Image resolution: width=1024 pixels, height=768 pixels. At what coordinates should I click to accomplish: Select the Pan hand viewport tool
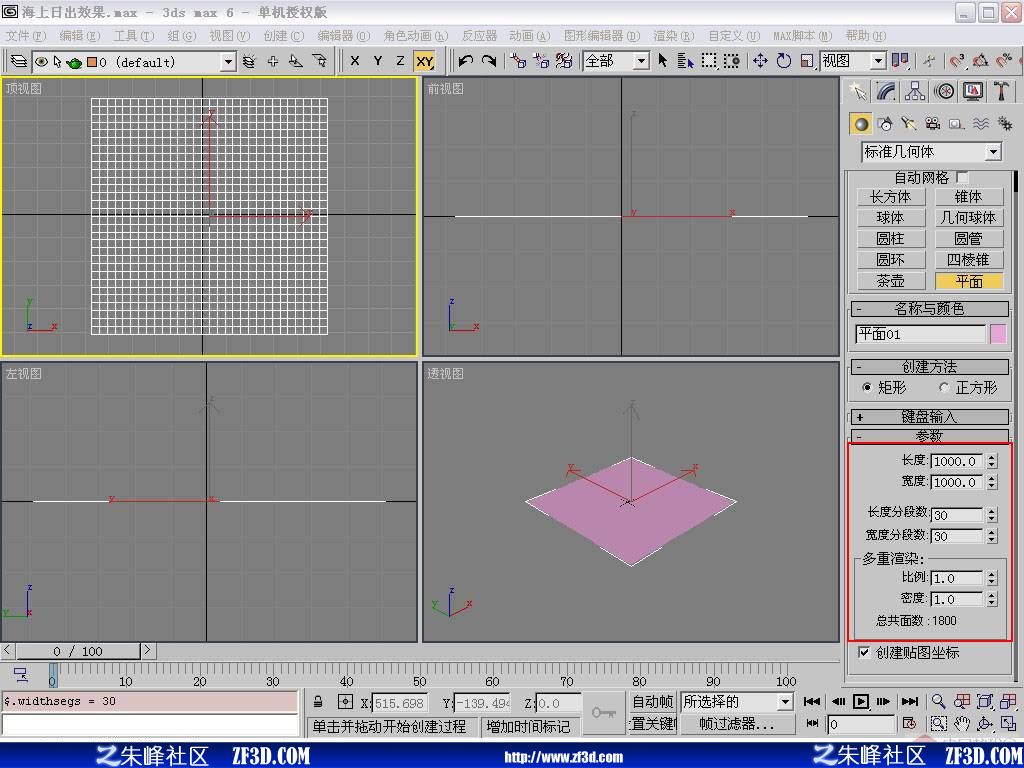(x=961, y=724)
